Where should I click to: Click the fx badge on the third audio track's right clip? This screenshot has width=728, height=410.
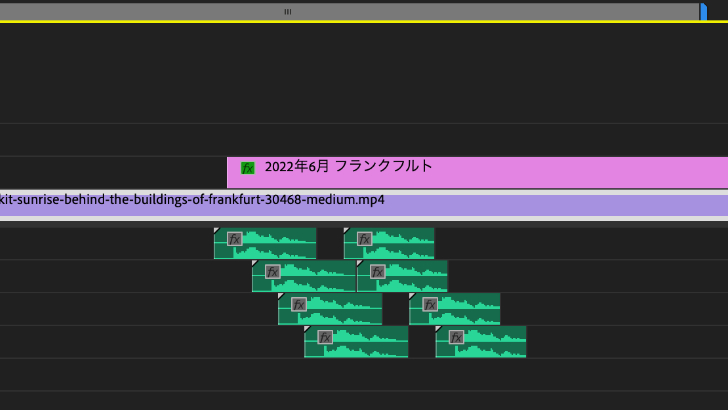click(430, 305)
